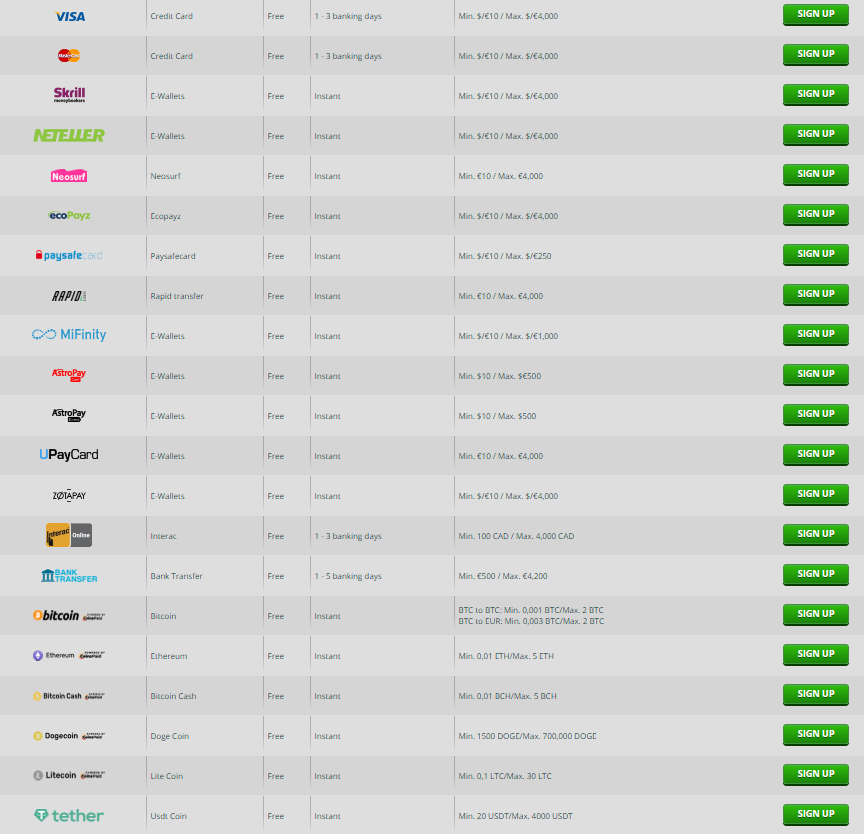Click Sign Up in the MiFinity row
Image resolution: width=864 pixels, height=834 pixels.
pos(816,334)
